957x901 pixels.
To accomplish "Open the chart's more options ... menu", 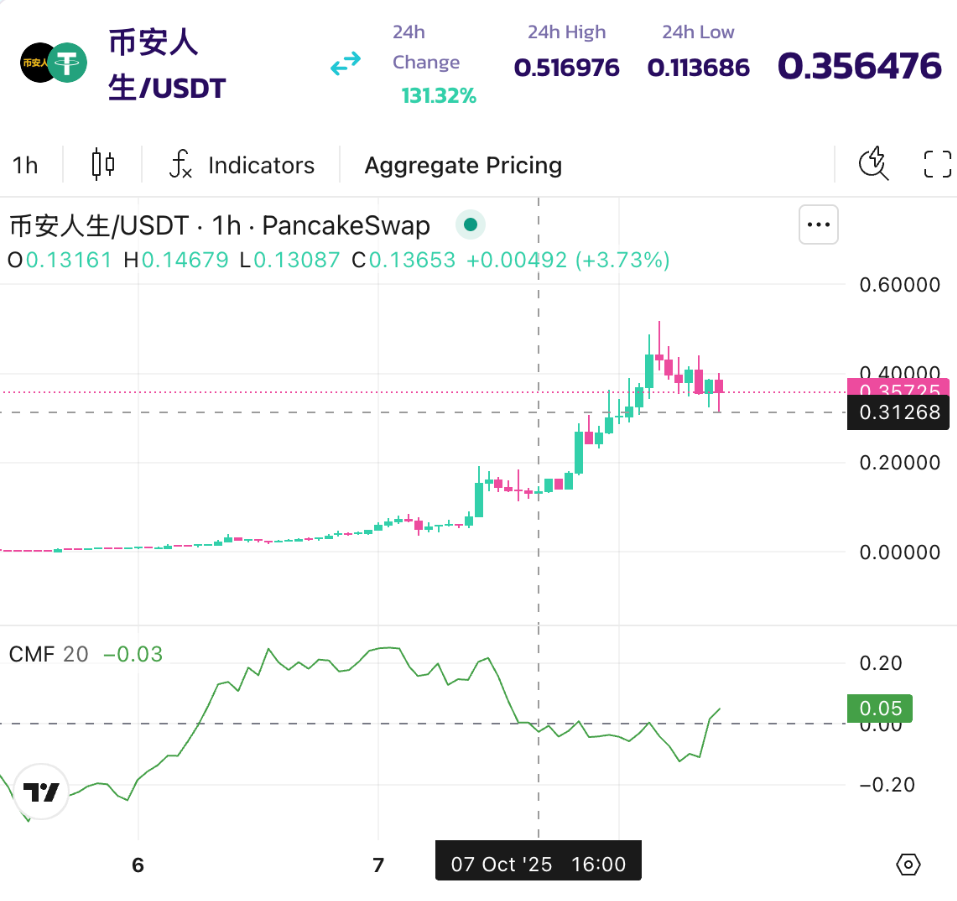I will (818, 225).
